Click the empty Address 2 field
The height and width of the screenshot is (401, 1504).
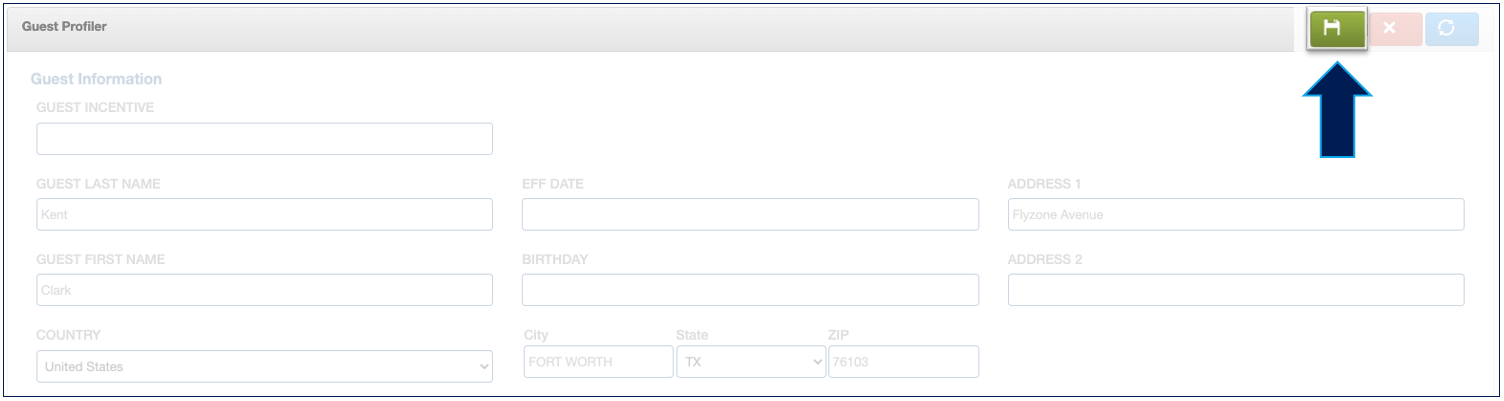1236,290
